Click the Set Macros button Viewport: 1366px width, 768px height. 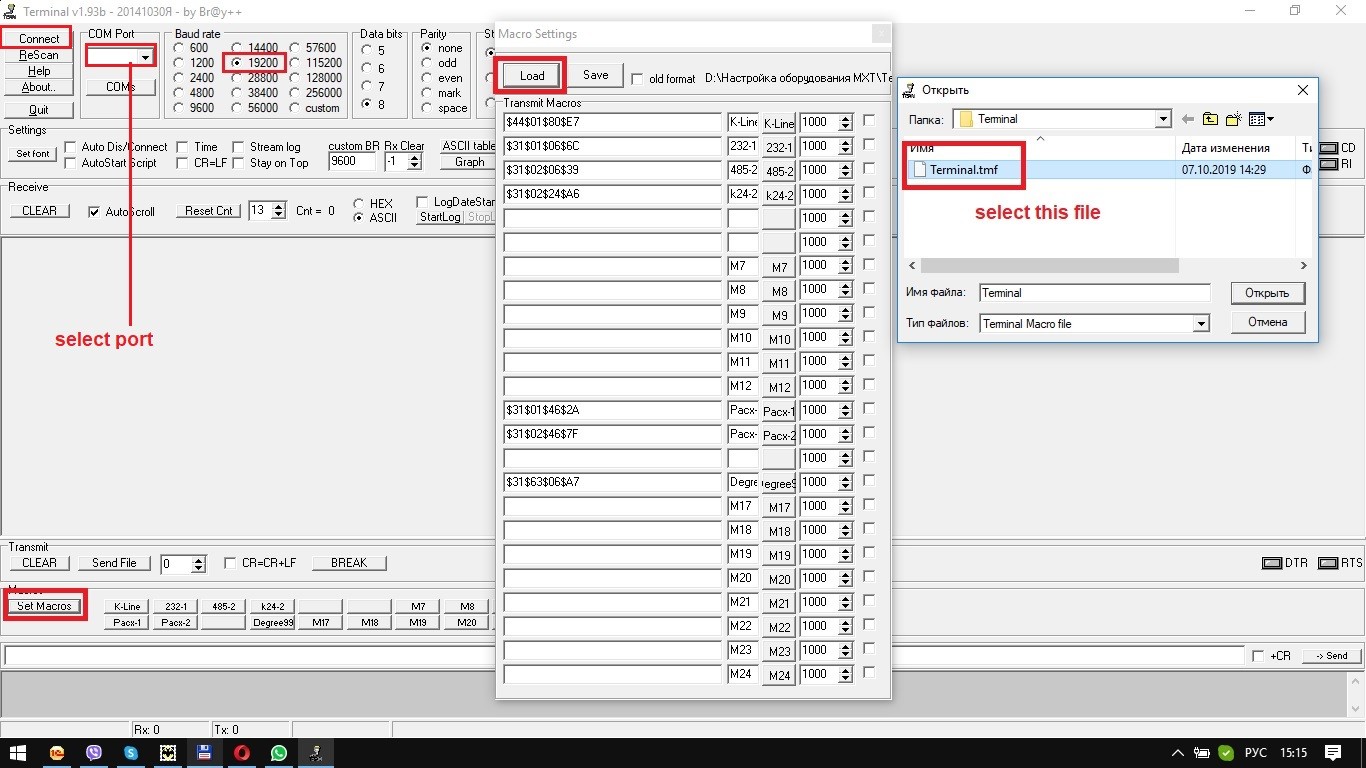point(45,605)
